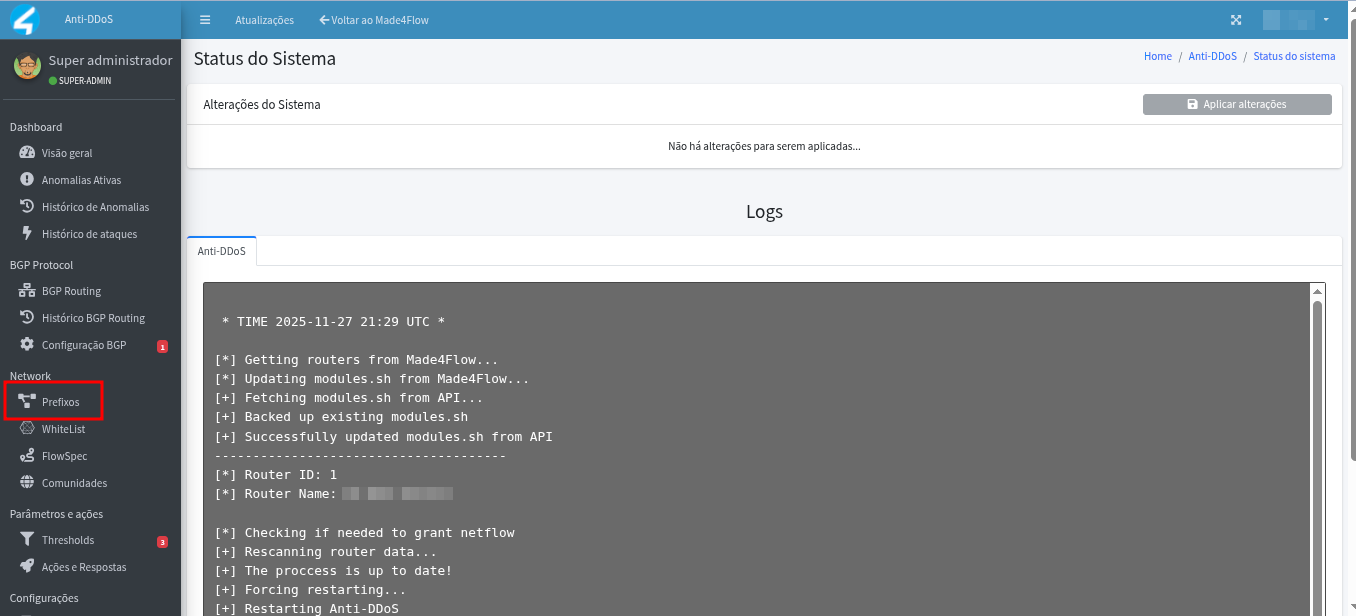Open the Visão geral dashboard
The image size is (1356, 616).
(x=66, y=152)
